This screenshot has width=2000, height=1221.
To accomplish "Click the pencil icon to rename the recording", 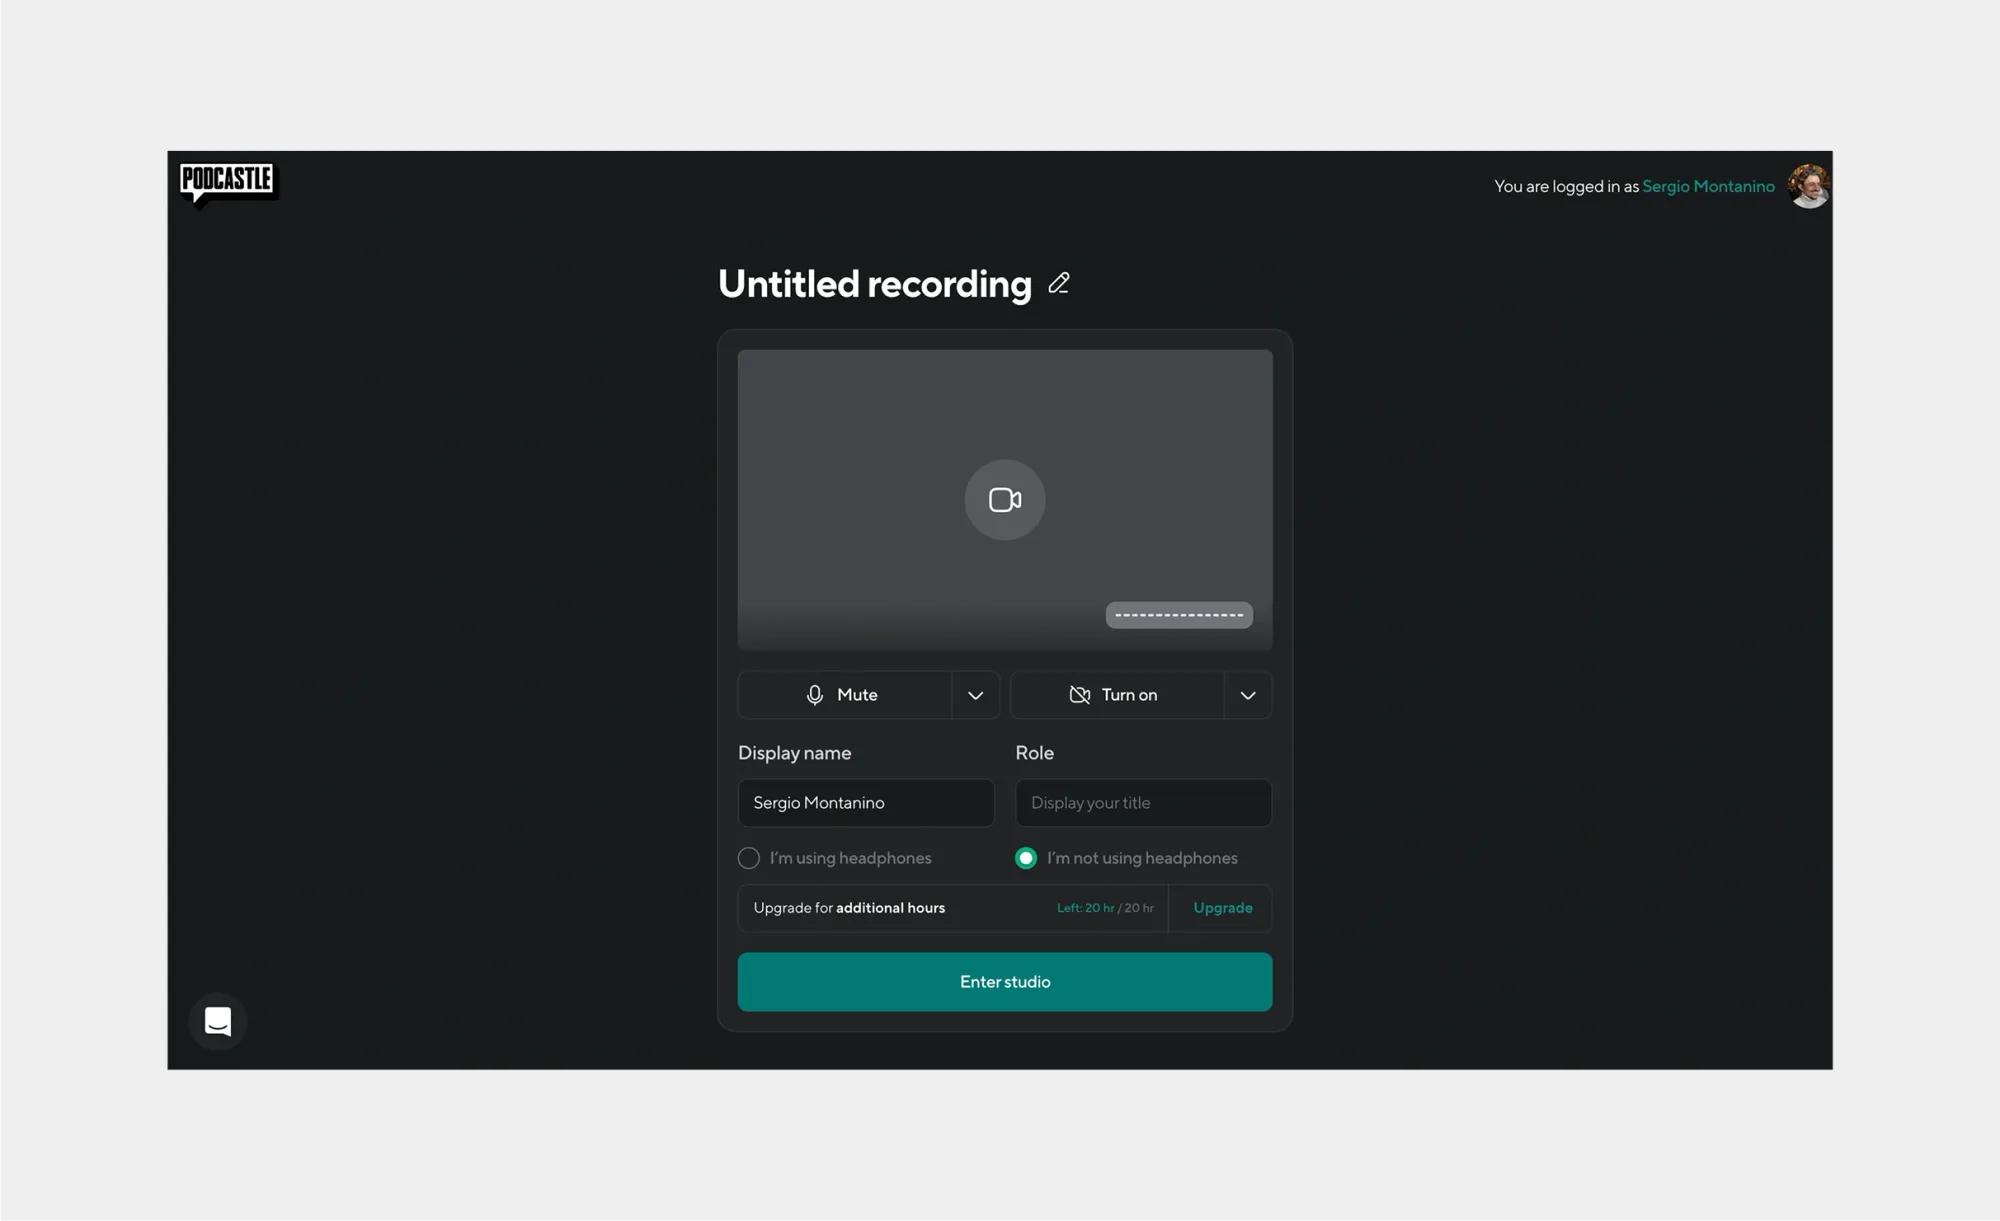I will [x=1058, y=283].
